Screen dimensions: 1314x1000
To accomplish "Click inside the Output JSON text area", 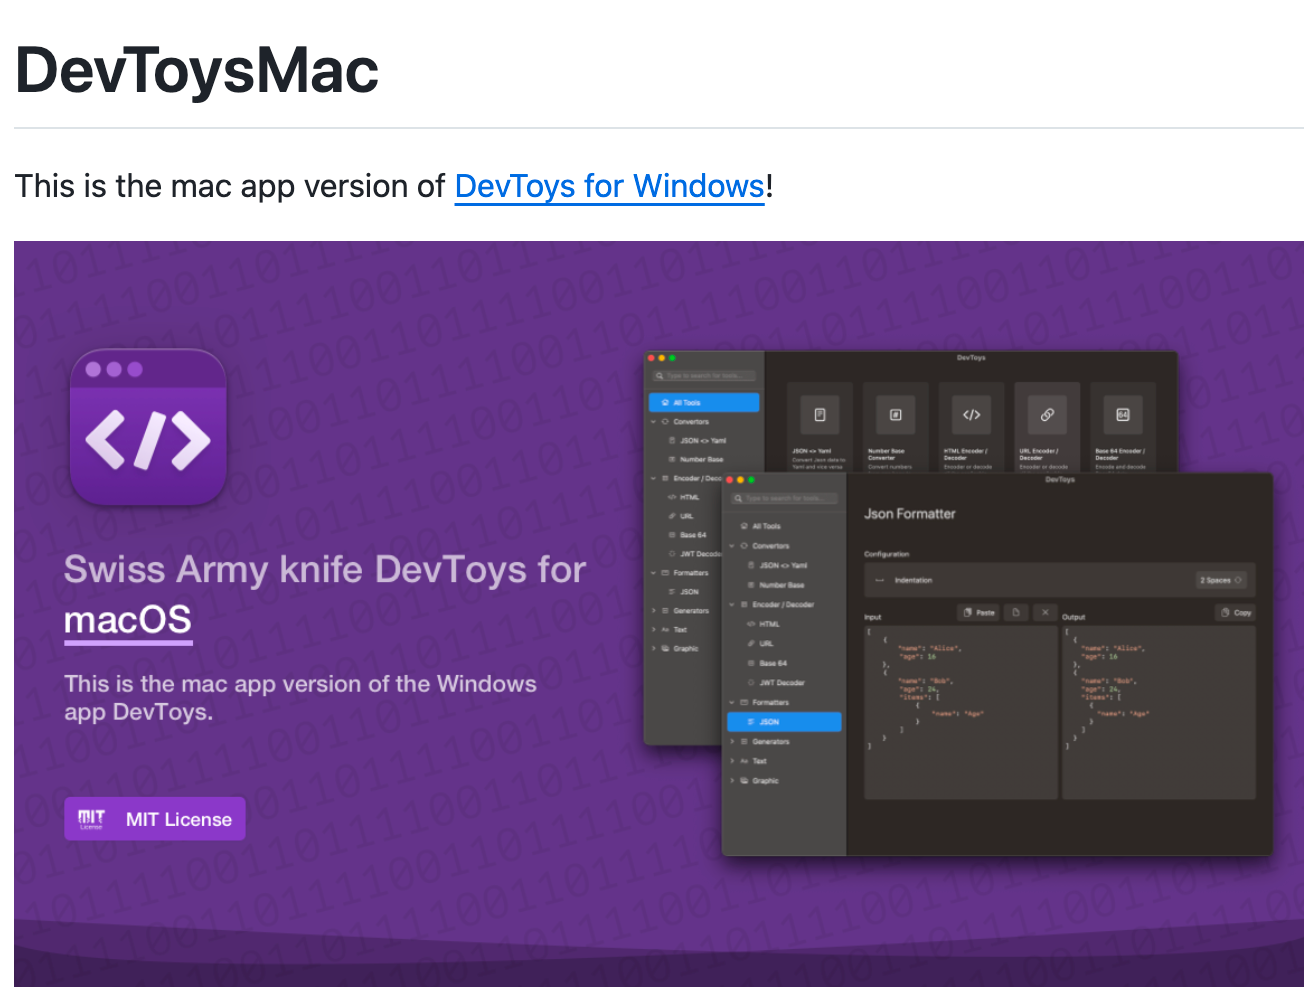I will coord(1159,712).
